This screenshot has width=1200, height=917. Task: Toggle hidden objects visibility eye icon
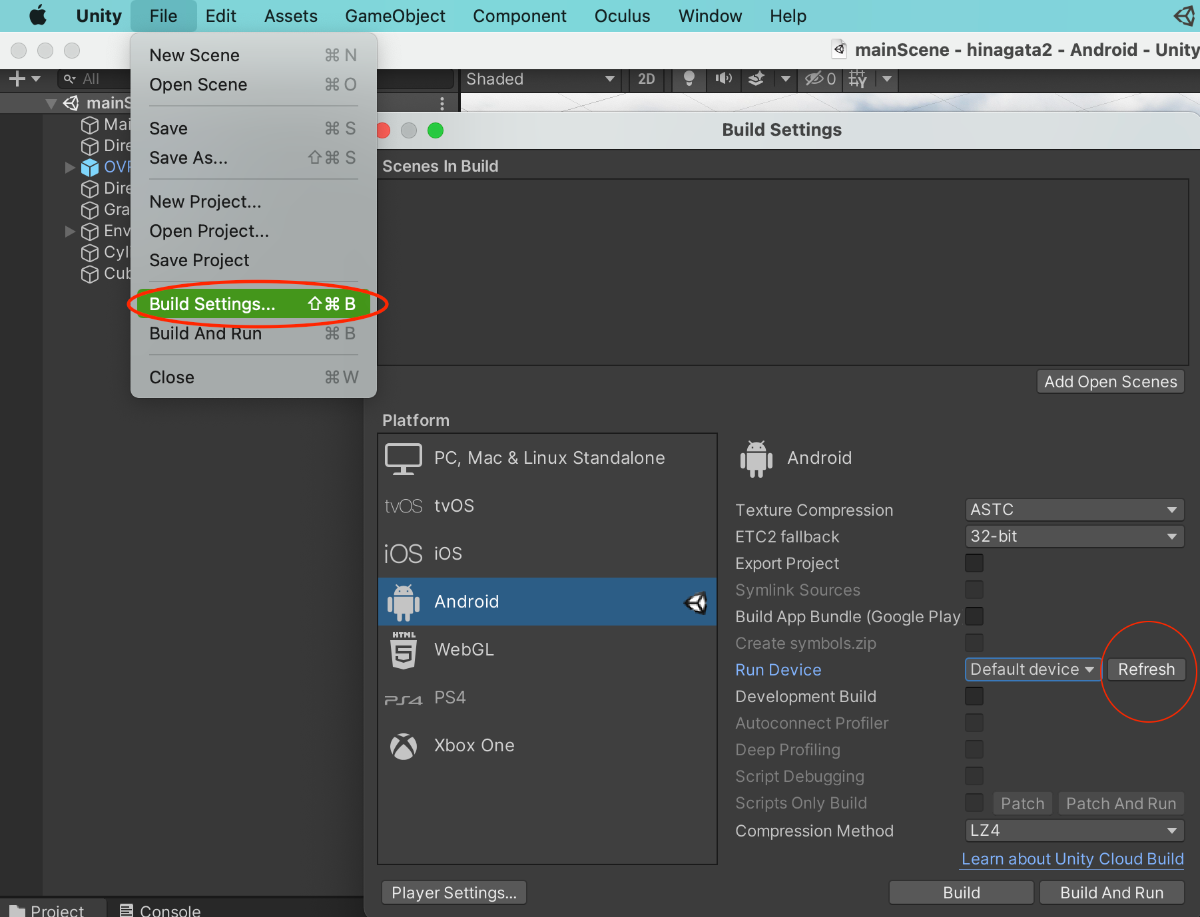(820, 79)
